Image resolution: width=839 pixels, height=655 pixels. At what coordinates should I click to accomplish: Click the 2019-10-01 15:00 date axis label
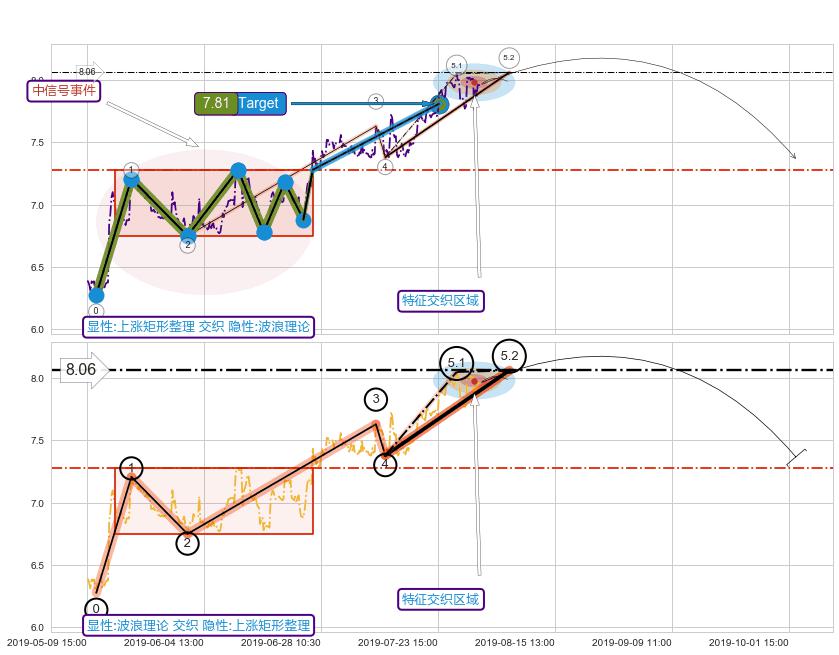748,643
